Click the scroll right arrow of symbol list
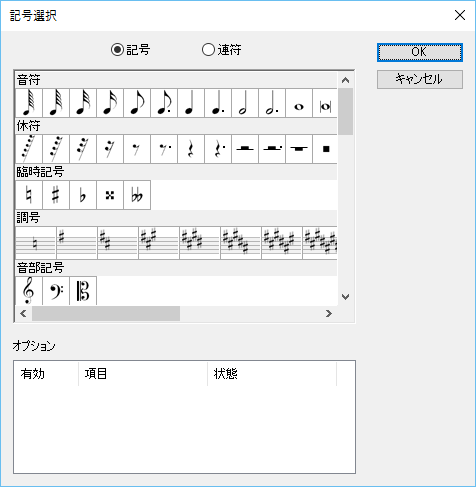 pyautogui.click(x=329, y=314)
